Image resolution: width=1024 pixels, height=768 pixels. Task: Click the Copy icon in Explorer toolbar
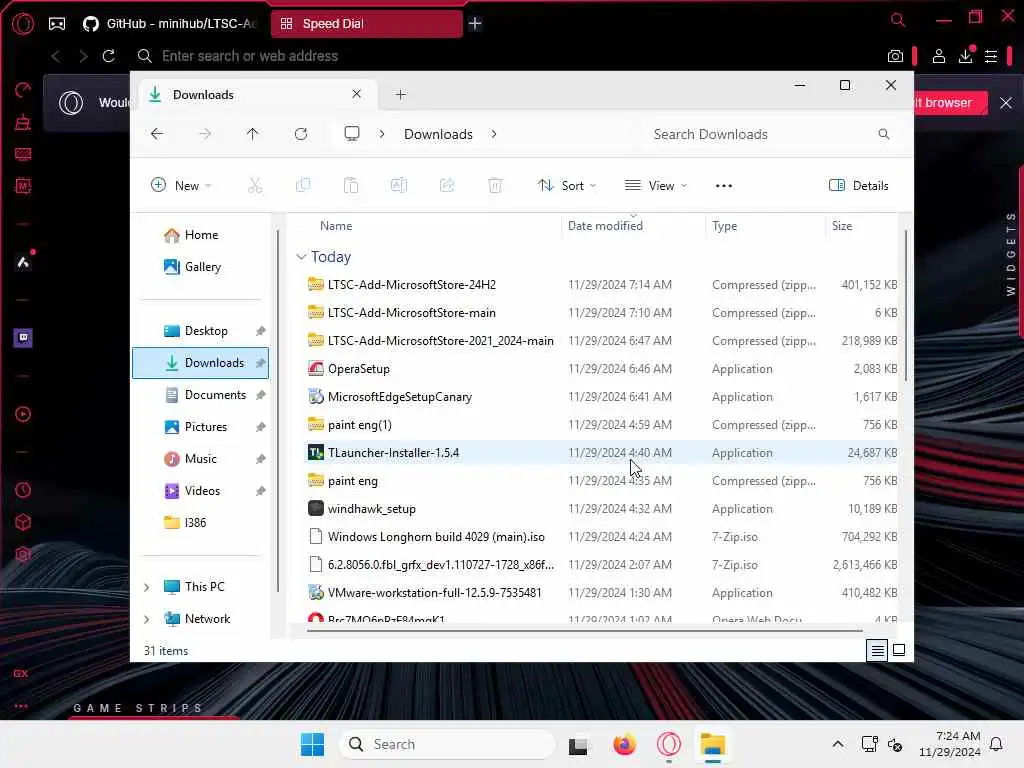tap(303, 185)
